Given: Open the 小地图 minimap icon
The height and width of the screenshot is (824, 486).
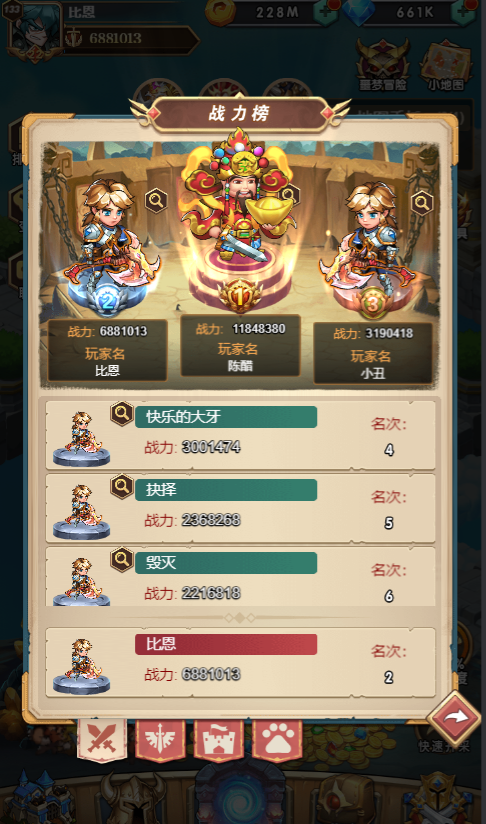Looking at the screenshot, I should point(445,64).
